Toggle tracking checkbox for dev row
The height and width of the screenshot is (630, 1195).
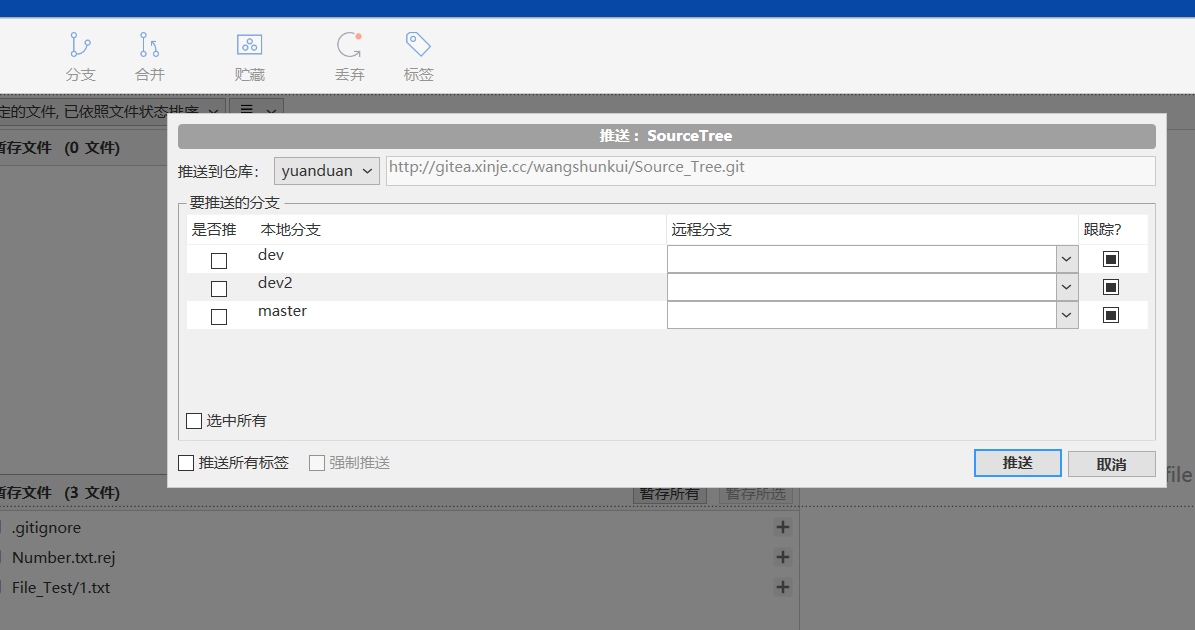1111,259
